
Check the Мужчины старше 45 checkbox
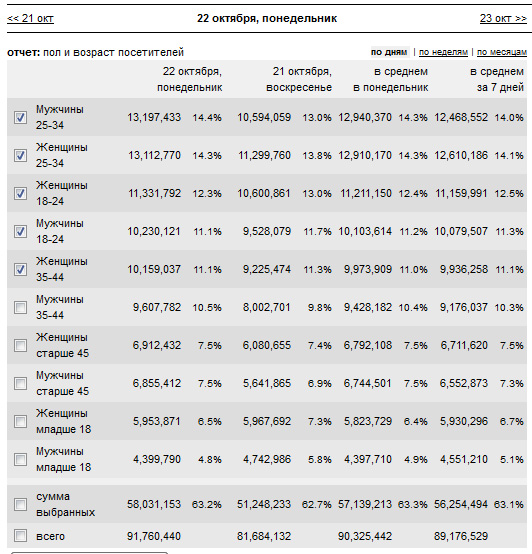click(20, 383)
